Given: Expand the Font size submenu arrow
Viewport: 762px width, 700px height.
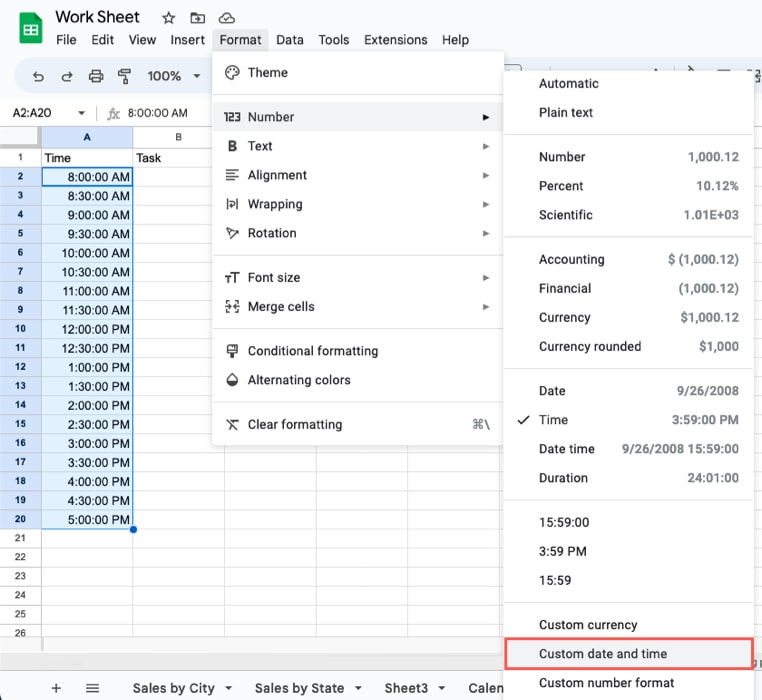Looking at the screenshot, I should coord(485,278).
